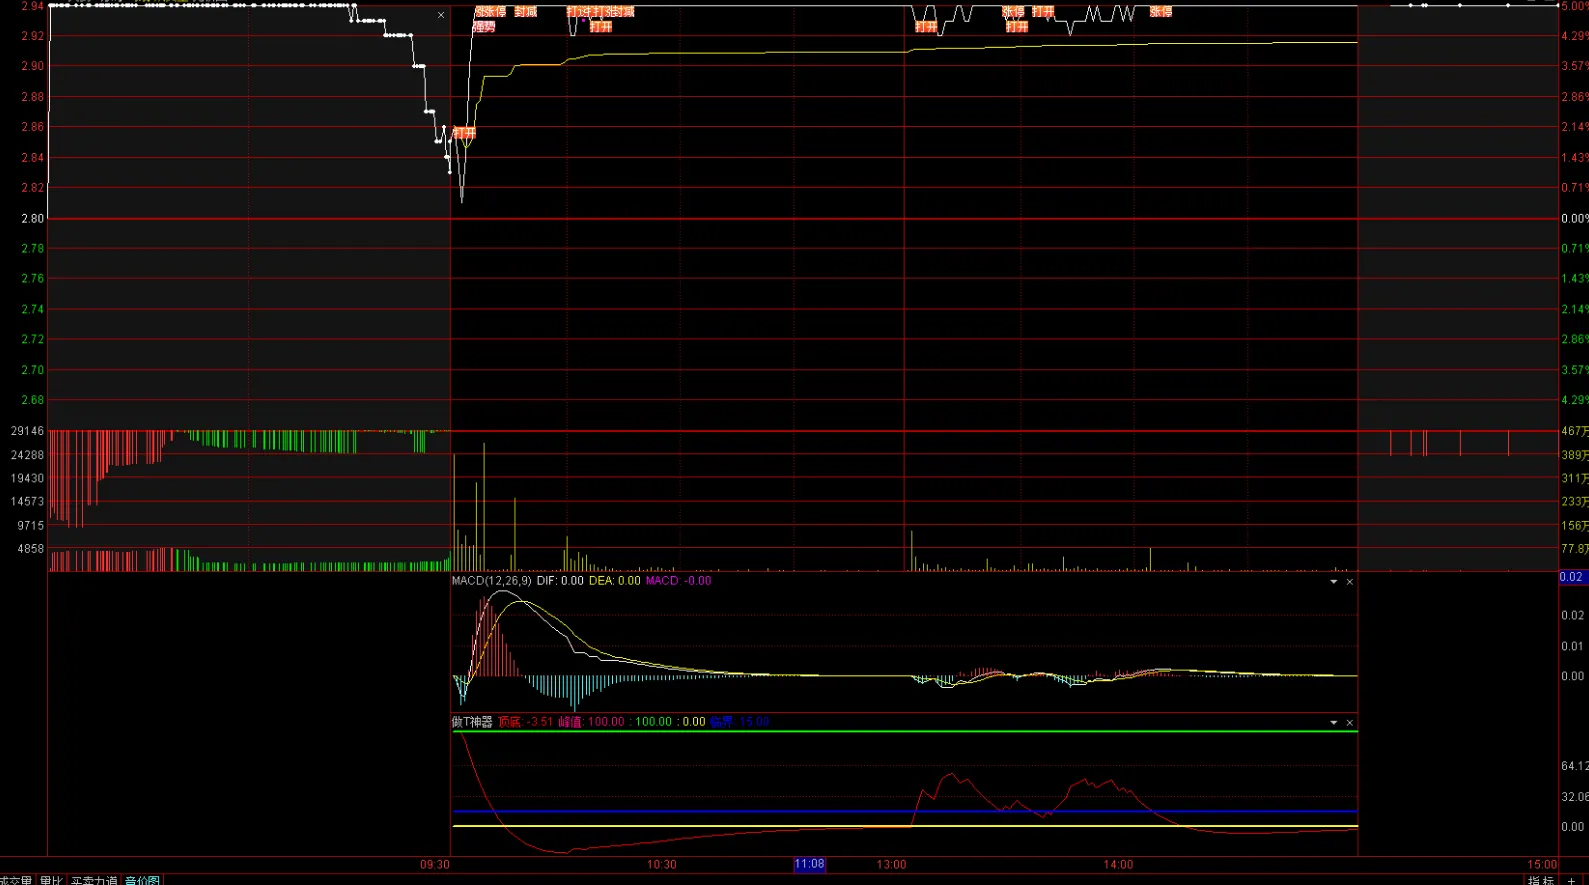Screen dimensions: 1589x885
Task: Click the 2.88 price axis label
Action: point(33,97)
